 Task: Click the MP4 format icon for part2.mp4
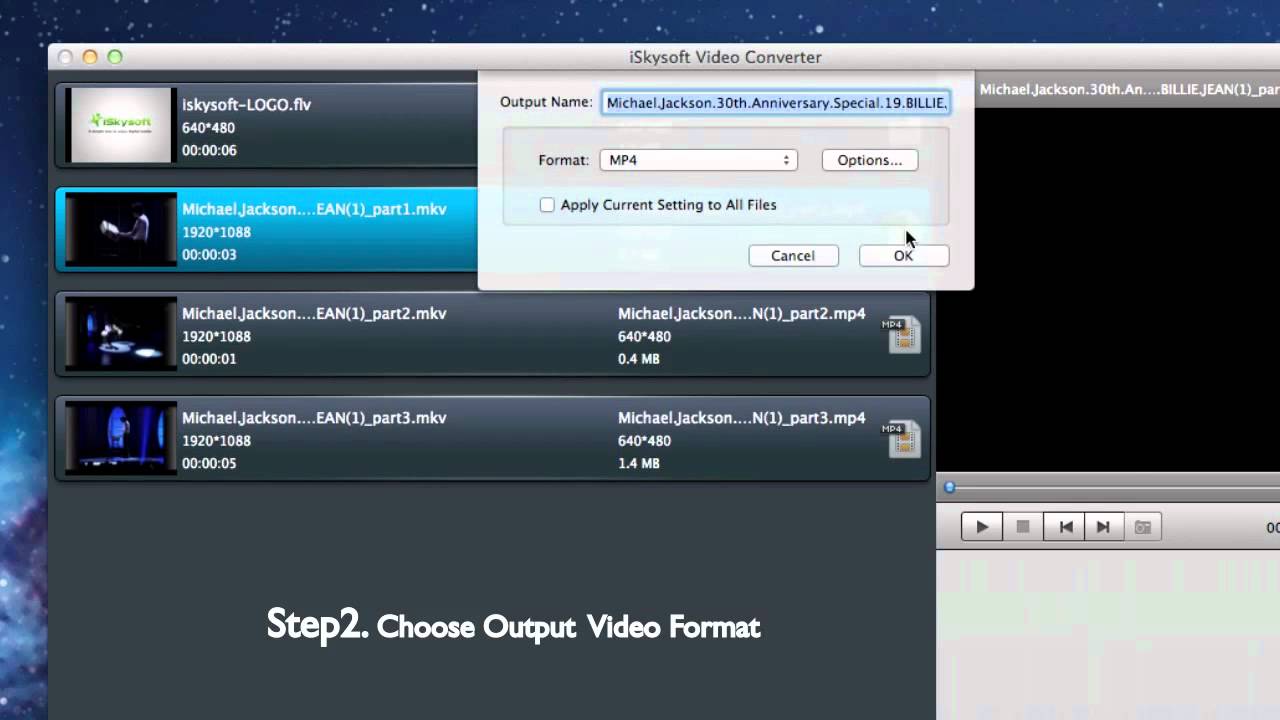click(901, 335)
